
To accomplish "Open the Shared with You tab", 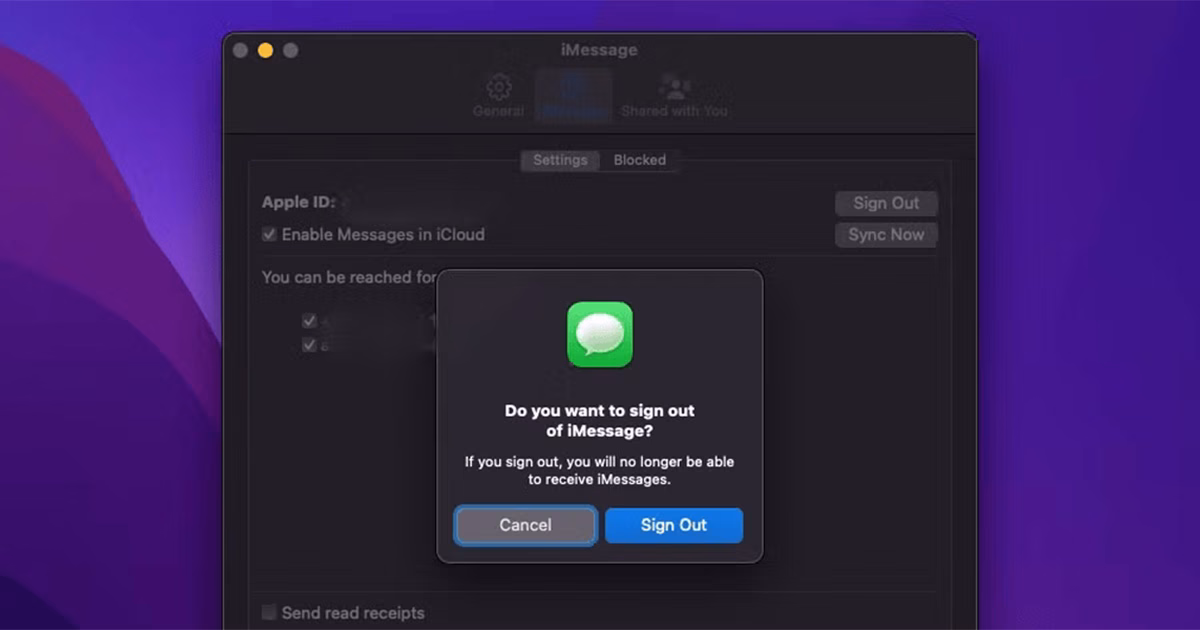I will click(x=675, y=97).
